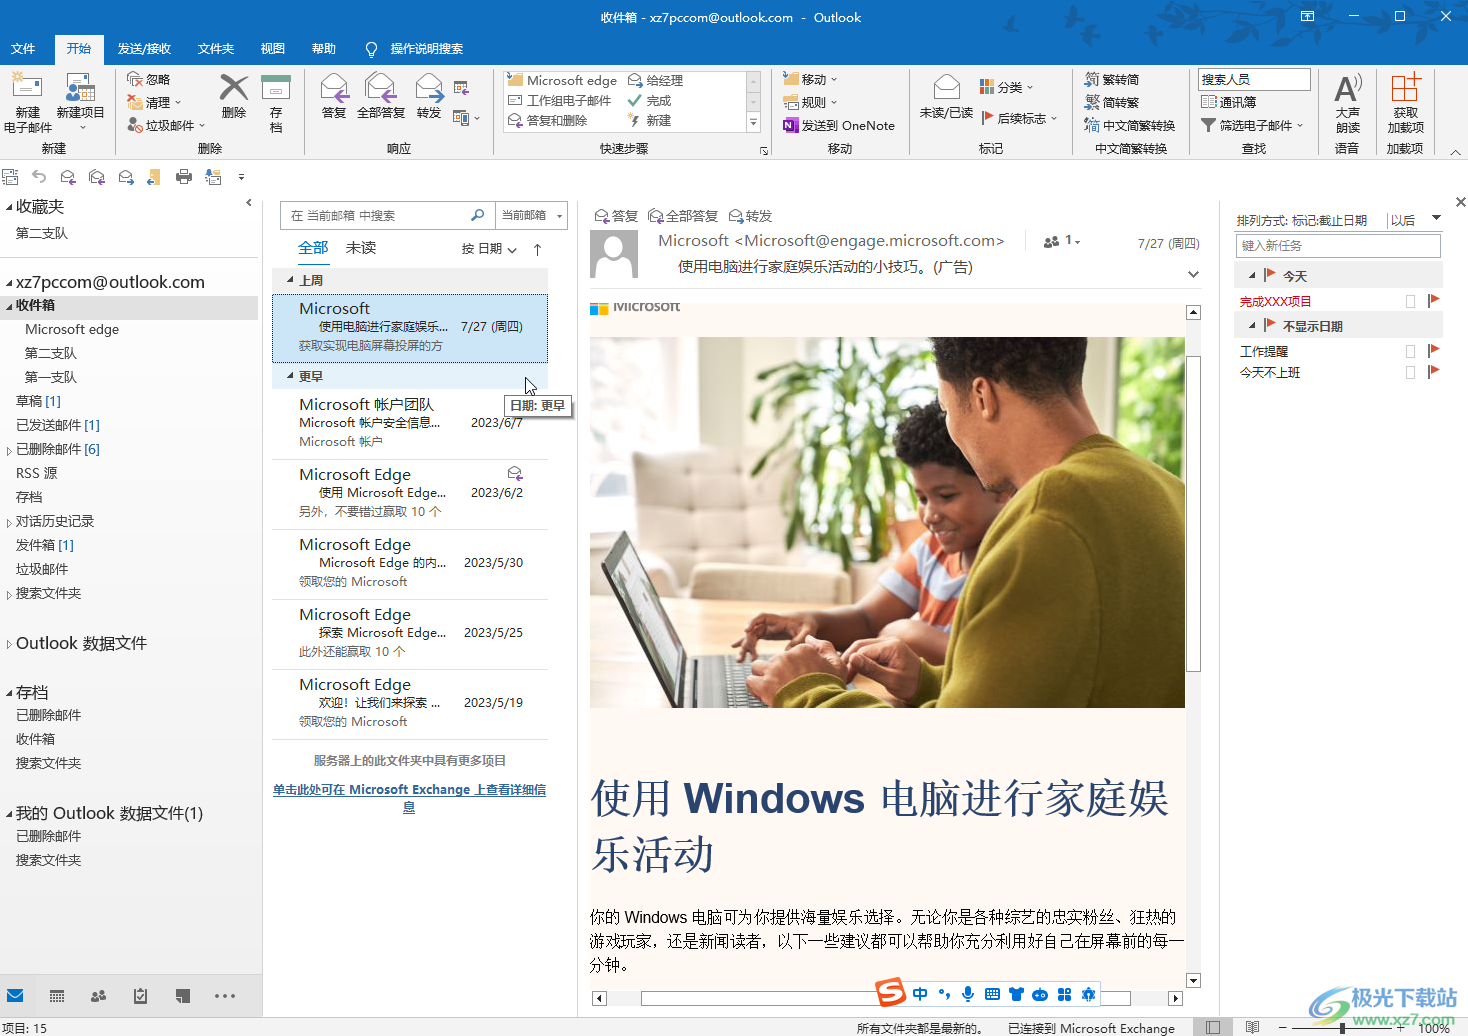Expand Outlook 数据文件 tree node

9,644
